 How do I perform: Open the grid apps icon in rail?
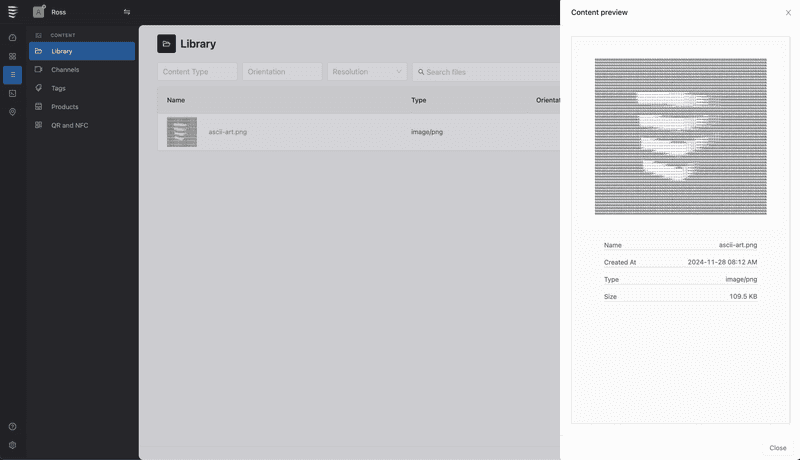(12, 56)
